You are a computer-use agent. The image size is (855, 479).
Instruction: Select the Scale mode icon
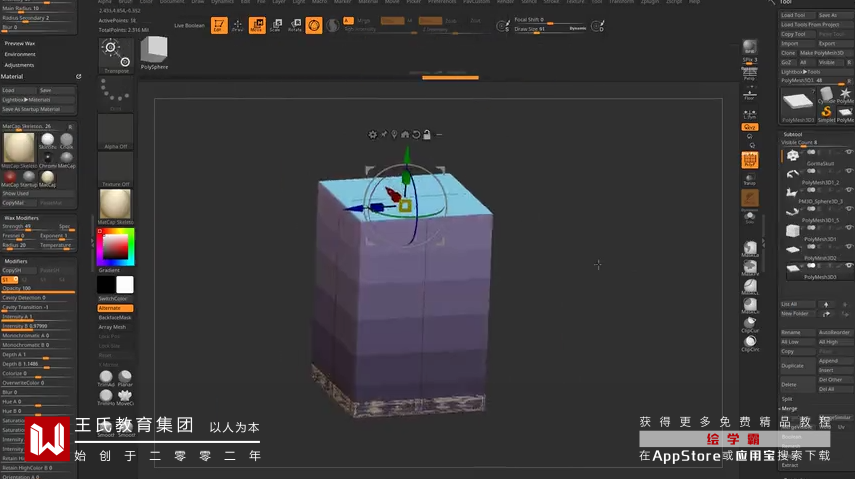(276, 25)
